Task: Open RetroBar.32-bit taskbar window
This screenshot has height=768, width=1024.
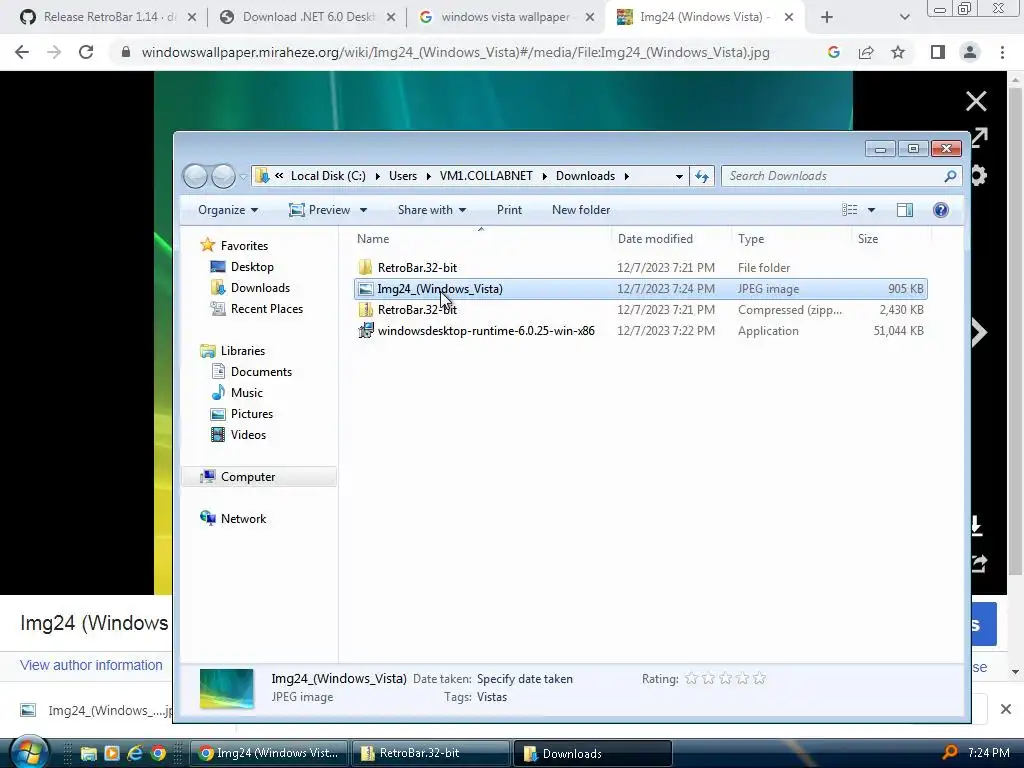Action: (431, 753)
